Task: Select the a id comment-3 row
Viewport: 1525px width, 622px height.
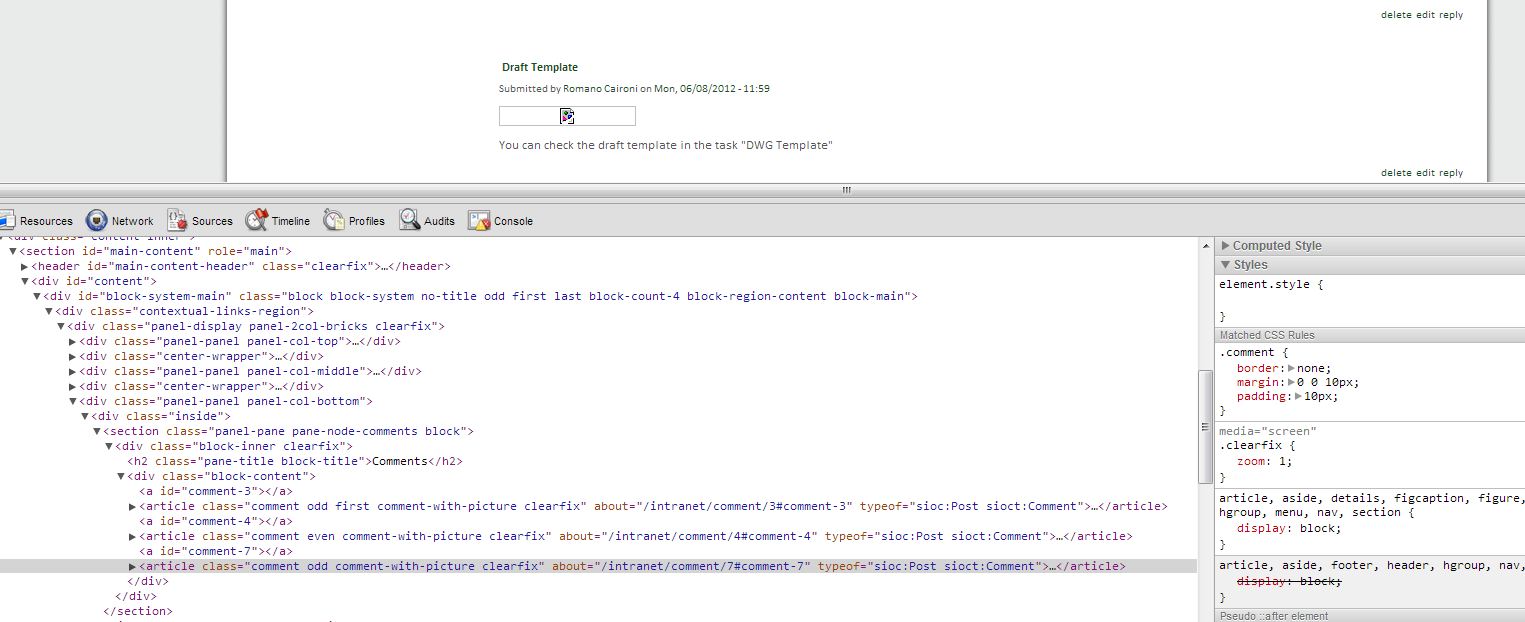Action: (x=215, y=491)
